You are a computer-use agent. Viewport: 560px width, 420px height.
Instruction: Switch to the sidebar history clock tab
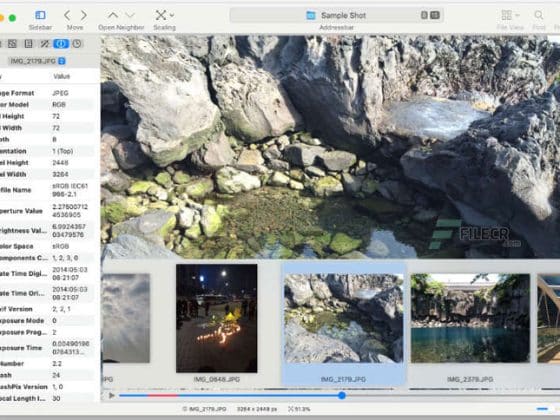point(77,44)
